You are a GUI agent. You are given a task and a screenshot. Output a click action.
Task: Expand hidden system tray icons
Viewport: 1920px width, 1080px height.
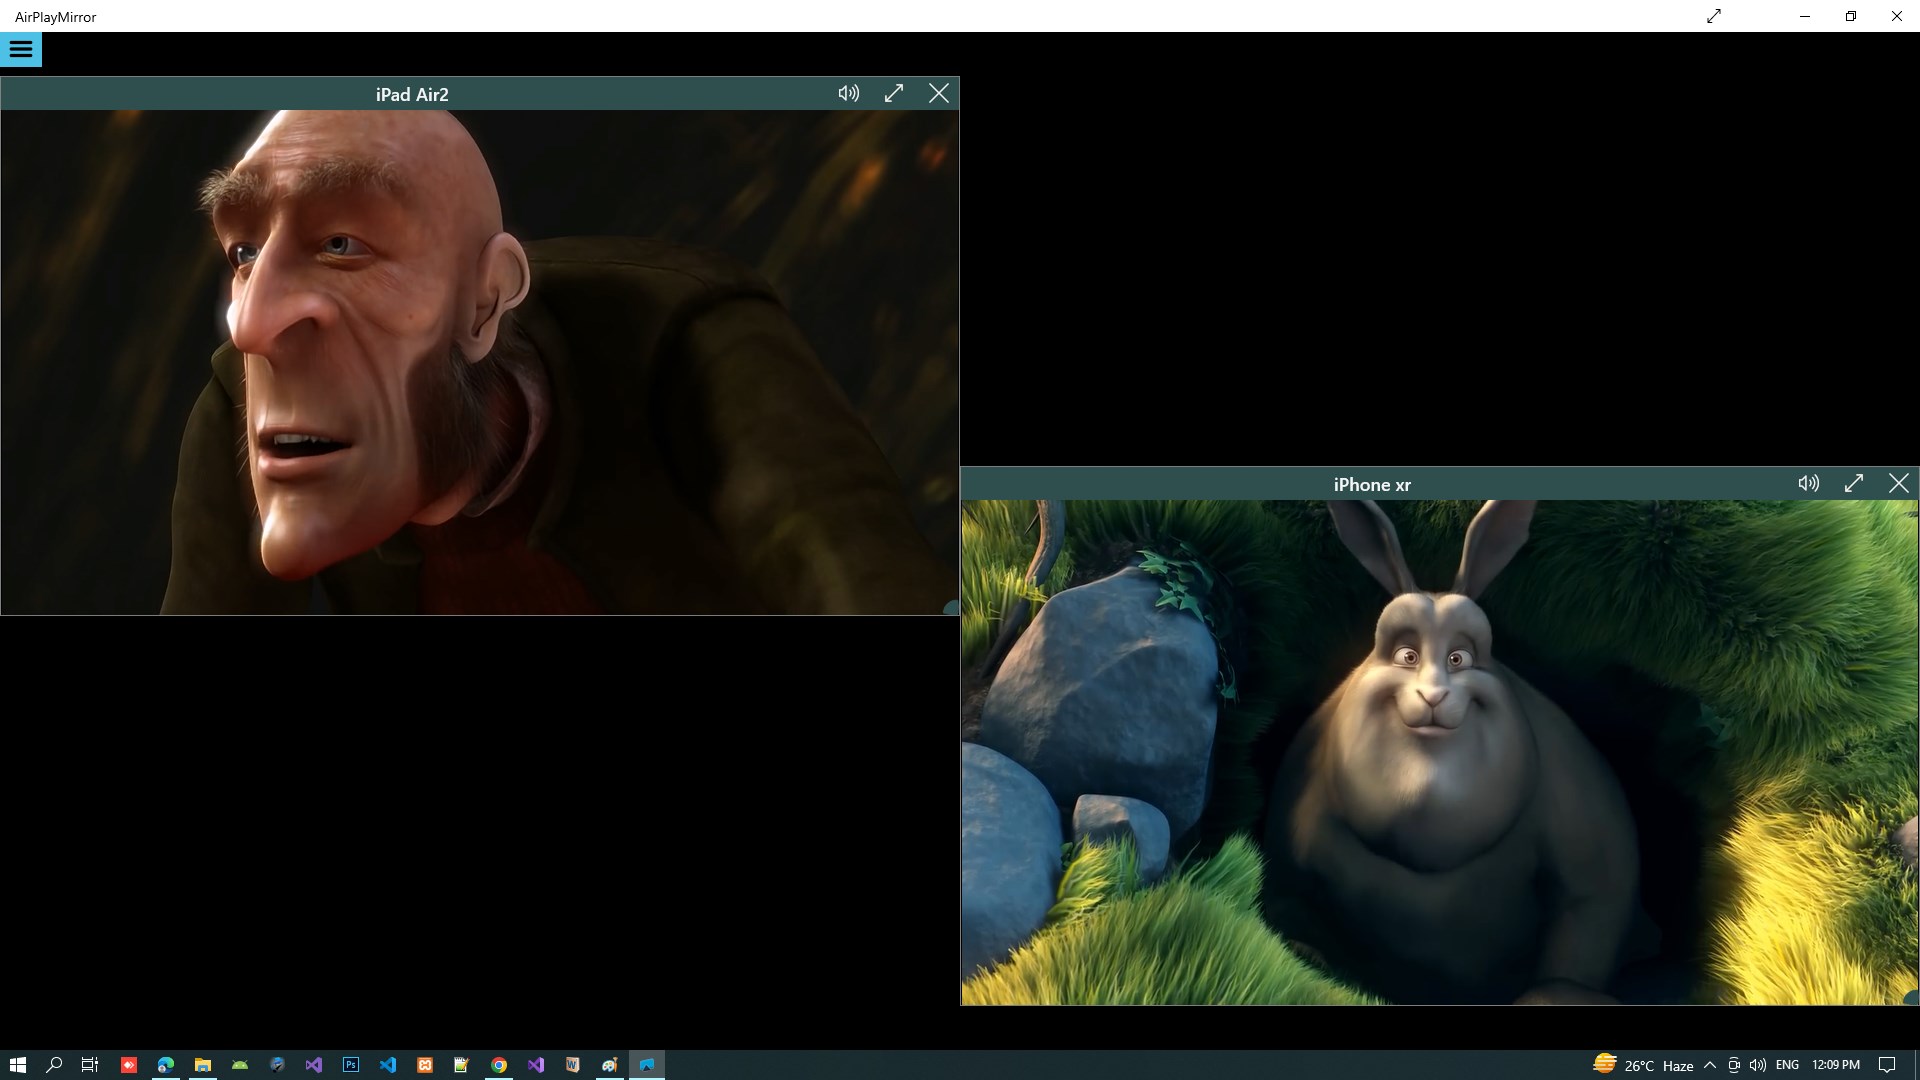[1709, 1064]
